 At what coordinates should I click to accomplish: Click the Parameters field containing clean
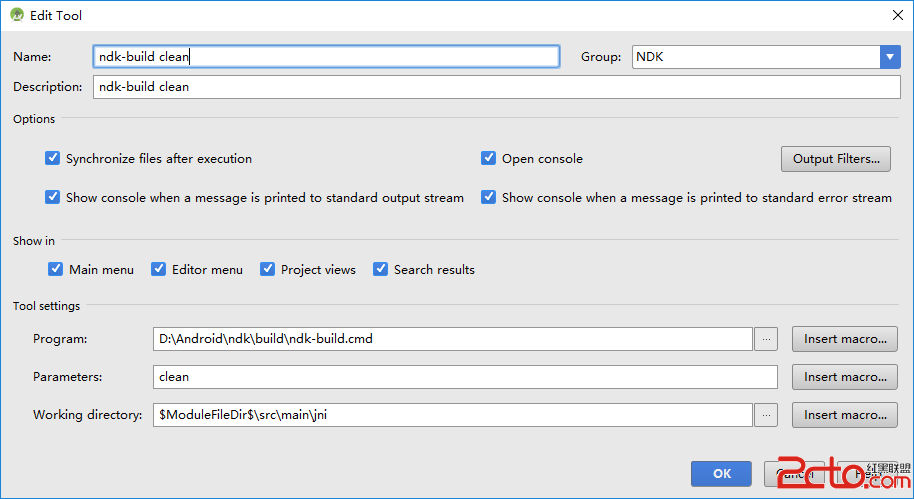point(465,377)
